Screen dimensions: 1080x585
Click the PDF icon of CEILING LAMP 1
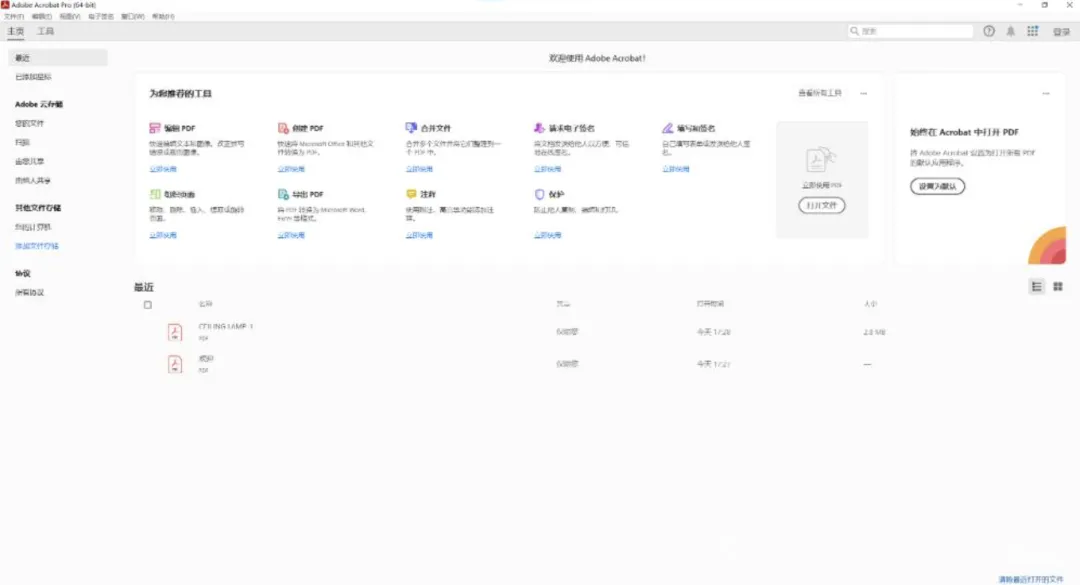175,332
